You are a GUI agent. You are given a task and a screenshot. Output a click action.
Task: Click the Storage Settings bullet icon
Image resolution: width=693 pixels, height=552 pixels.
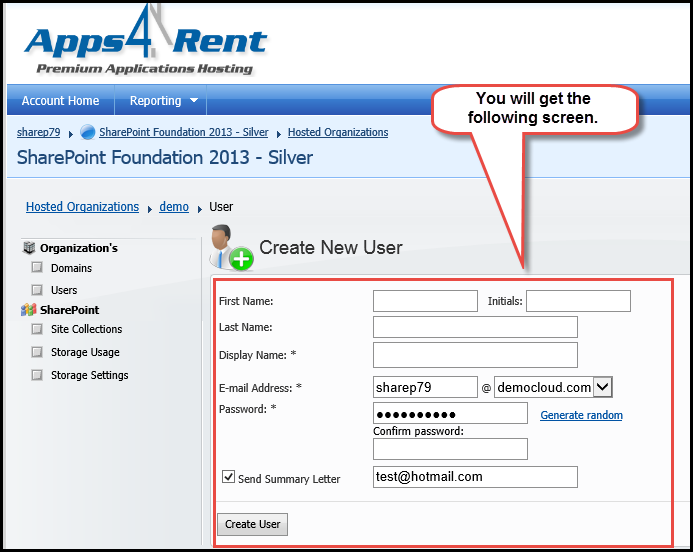coord(37,375)
